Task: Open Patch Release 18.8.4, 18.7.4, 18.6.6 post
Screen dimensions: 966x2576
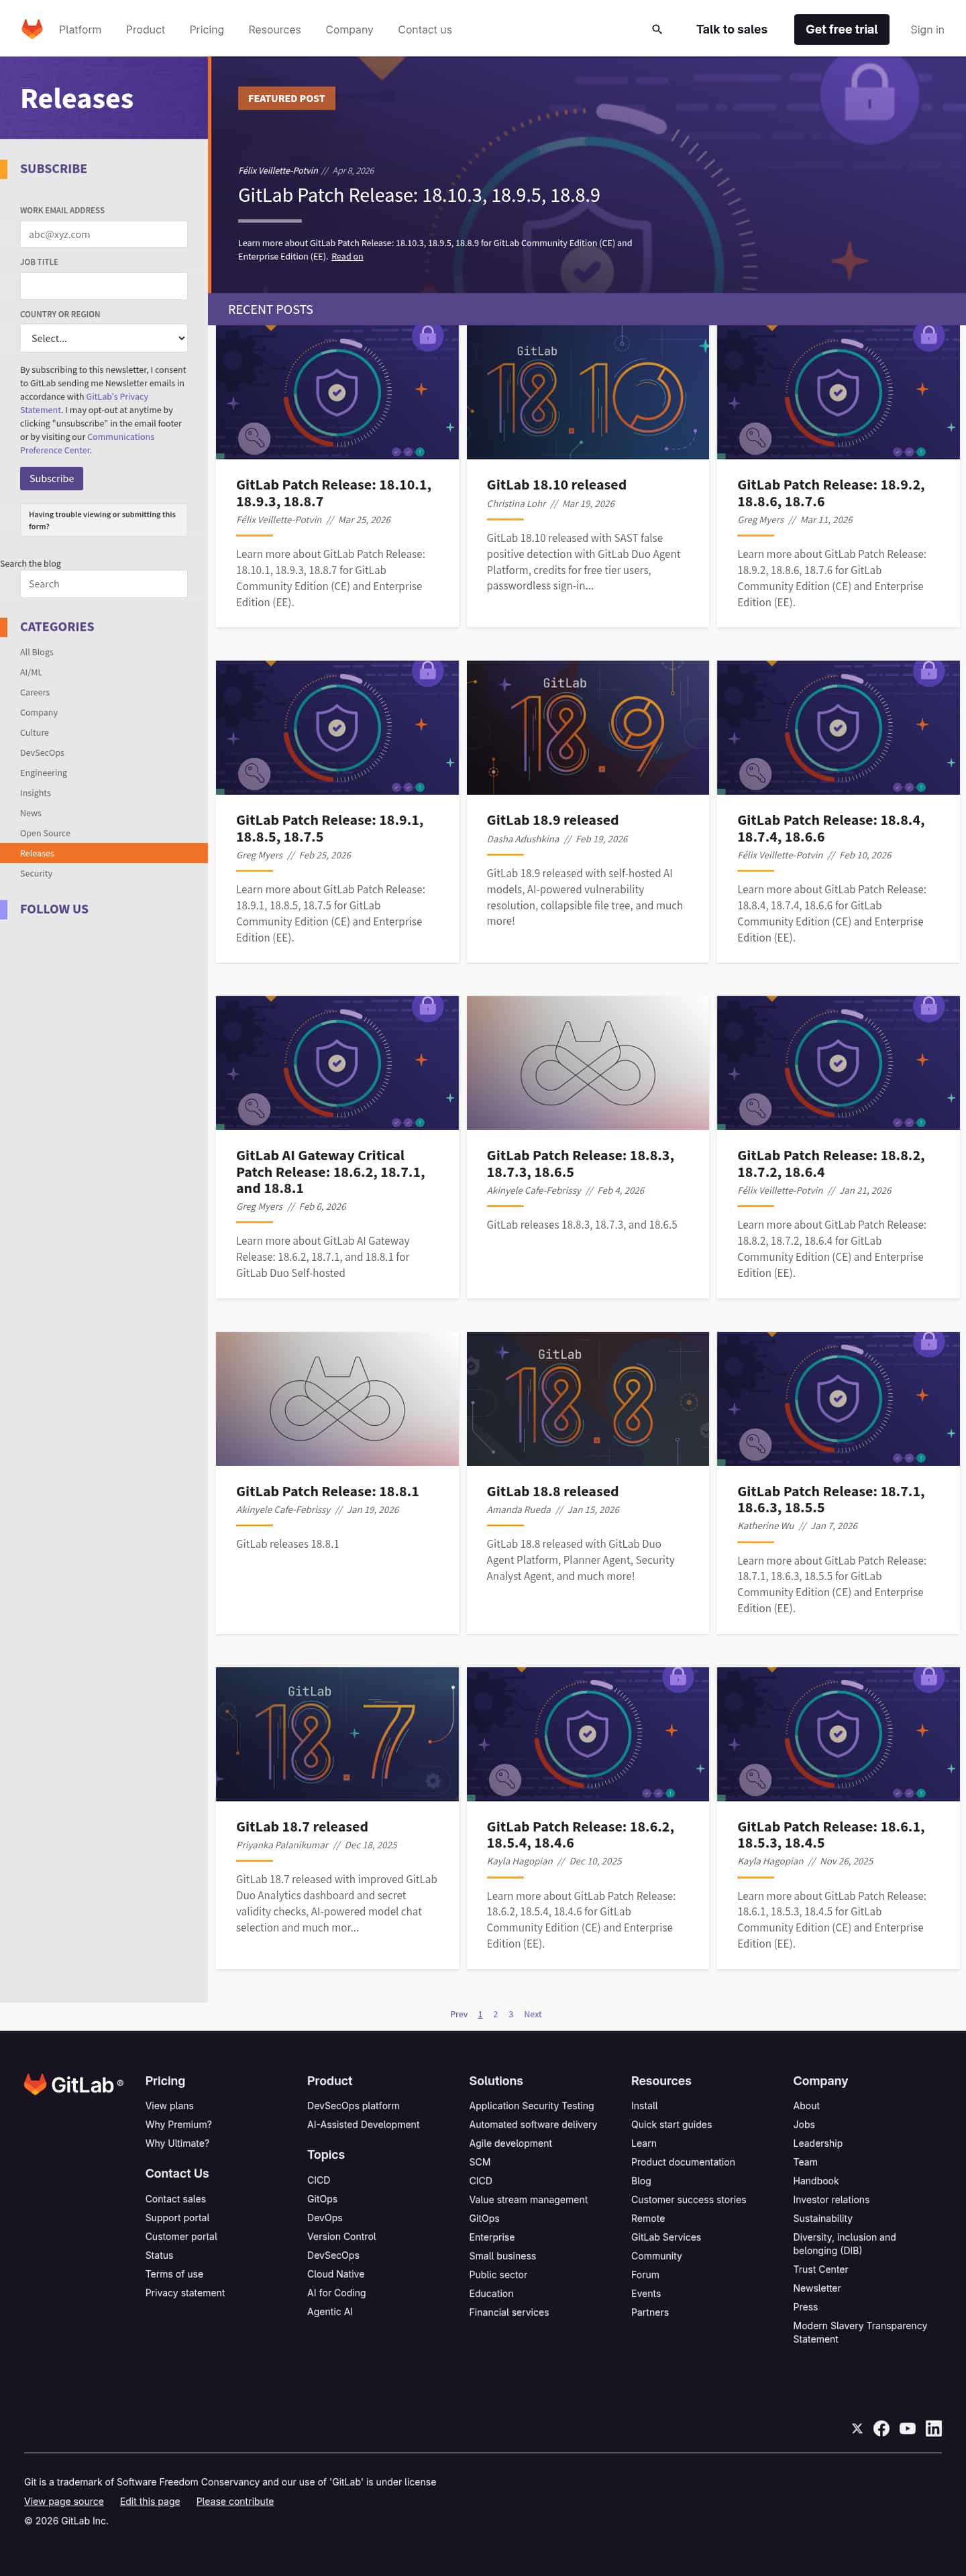Action: (x=831, y=828)
